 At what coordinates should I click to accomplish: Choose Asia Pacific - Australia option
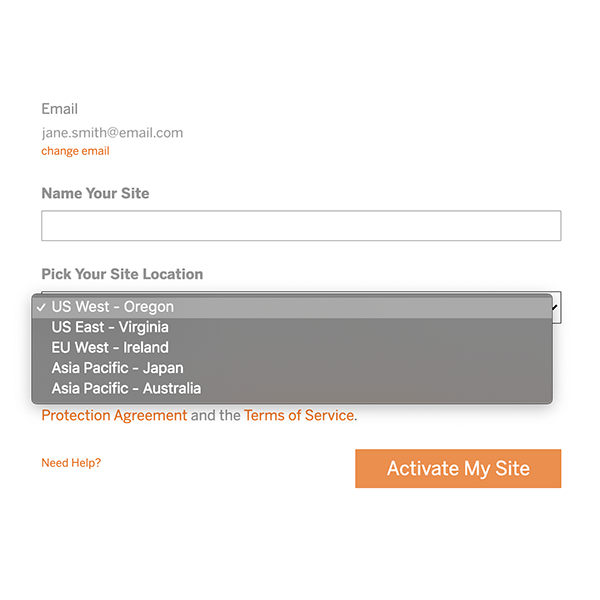(126, 388)
